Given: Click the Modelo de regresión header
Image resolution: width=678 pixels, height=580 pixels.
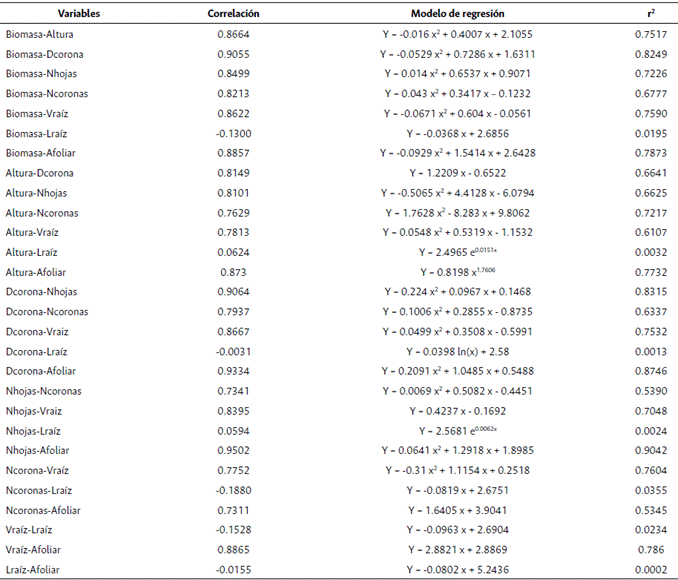Looking at the screenshot, I should 458,13.
